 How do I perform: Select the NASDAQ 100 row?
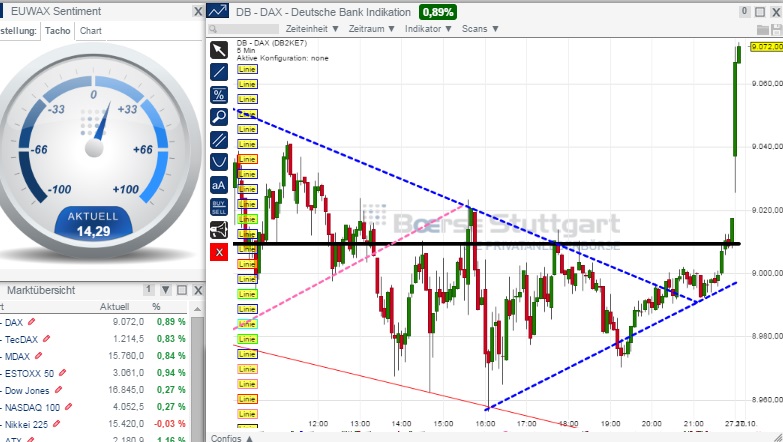93,407
